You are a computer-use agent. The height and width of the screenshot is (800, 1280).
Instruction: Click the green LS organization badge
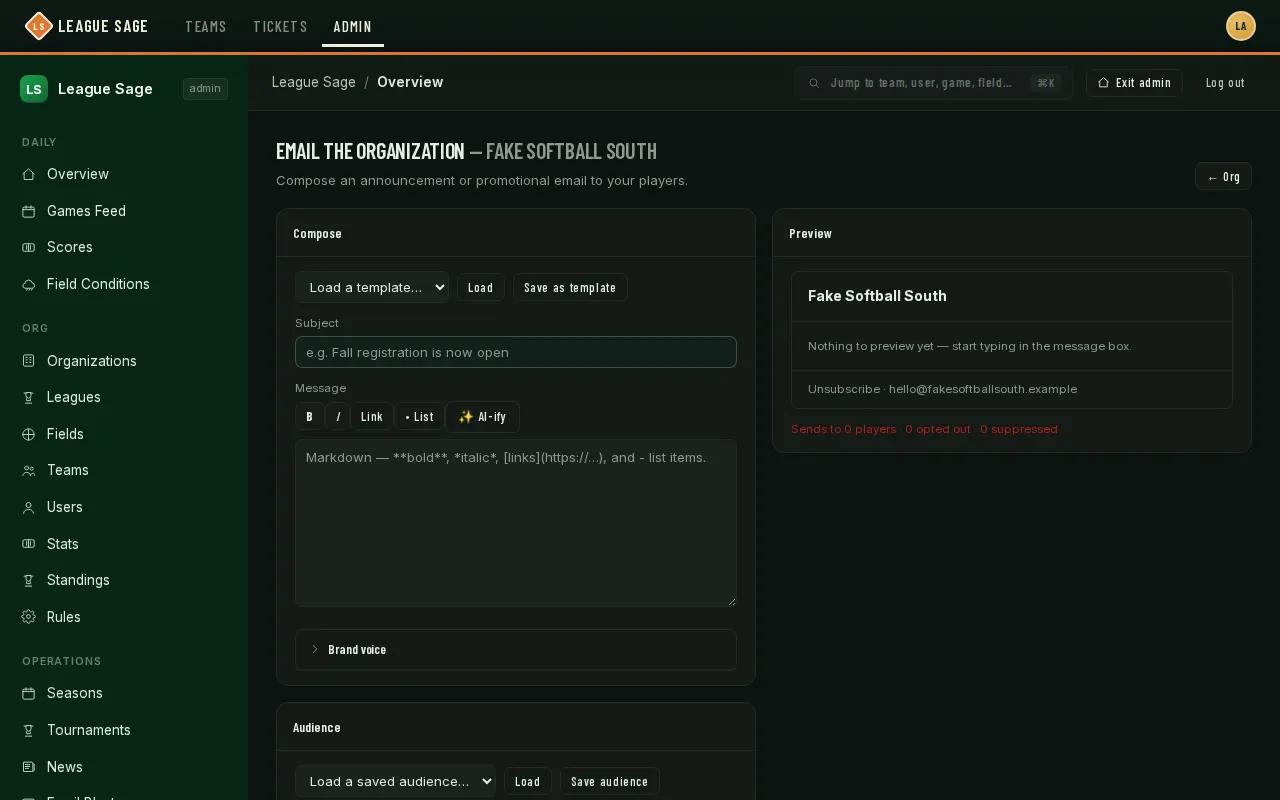click(34, 89)
